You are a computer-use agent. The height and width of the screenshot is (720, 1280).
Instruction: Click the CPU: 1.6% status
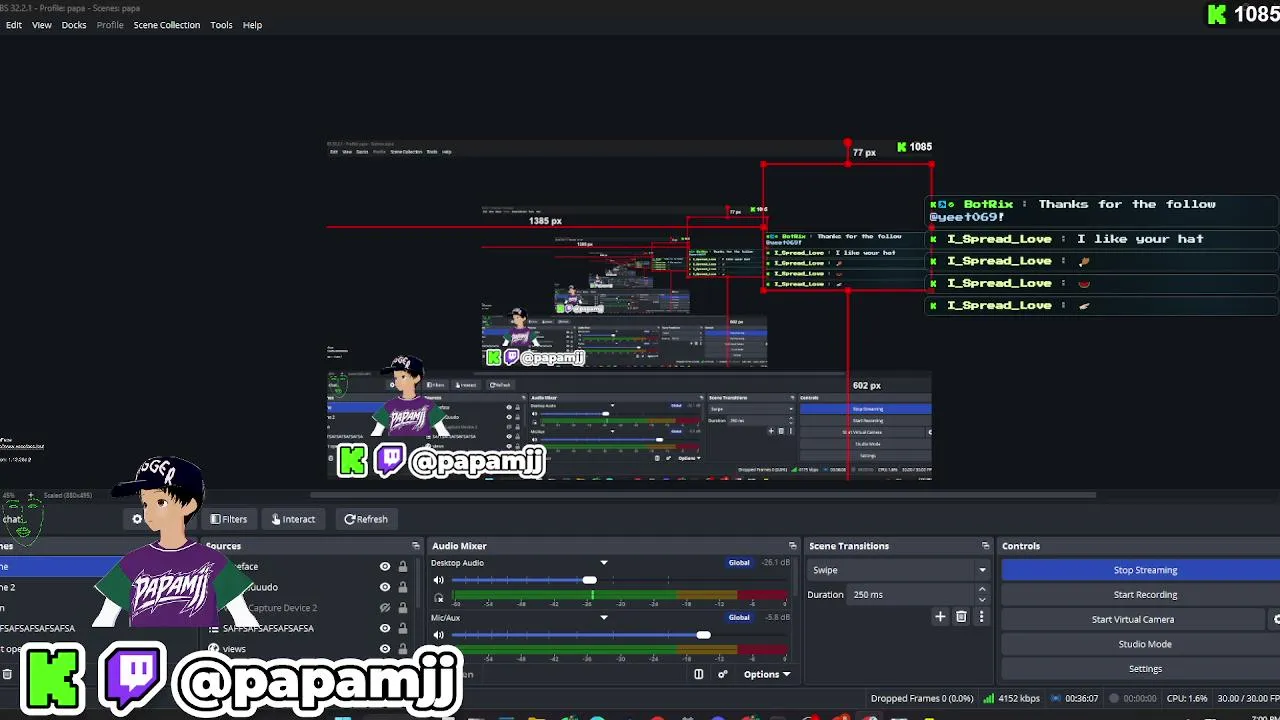[1188, 698]
